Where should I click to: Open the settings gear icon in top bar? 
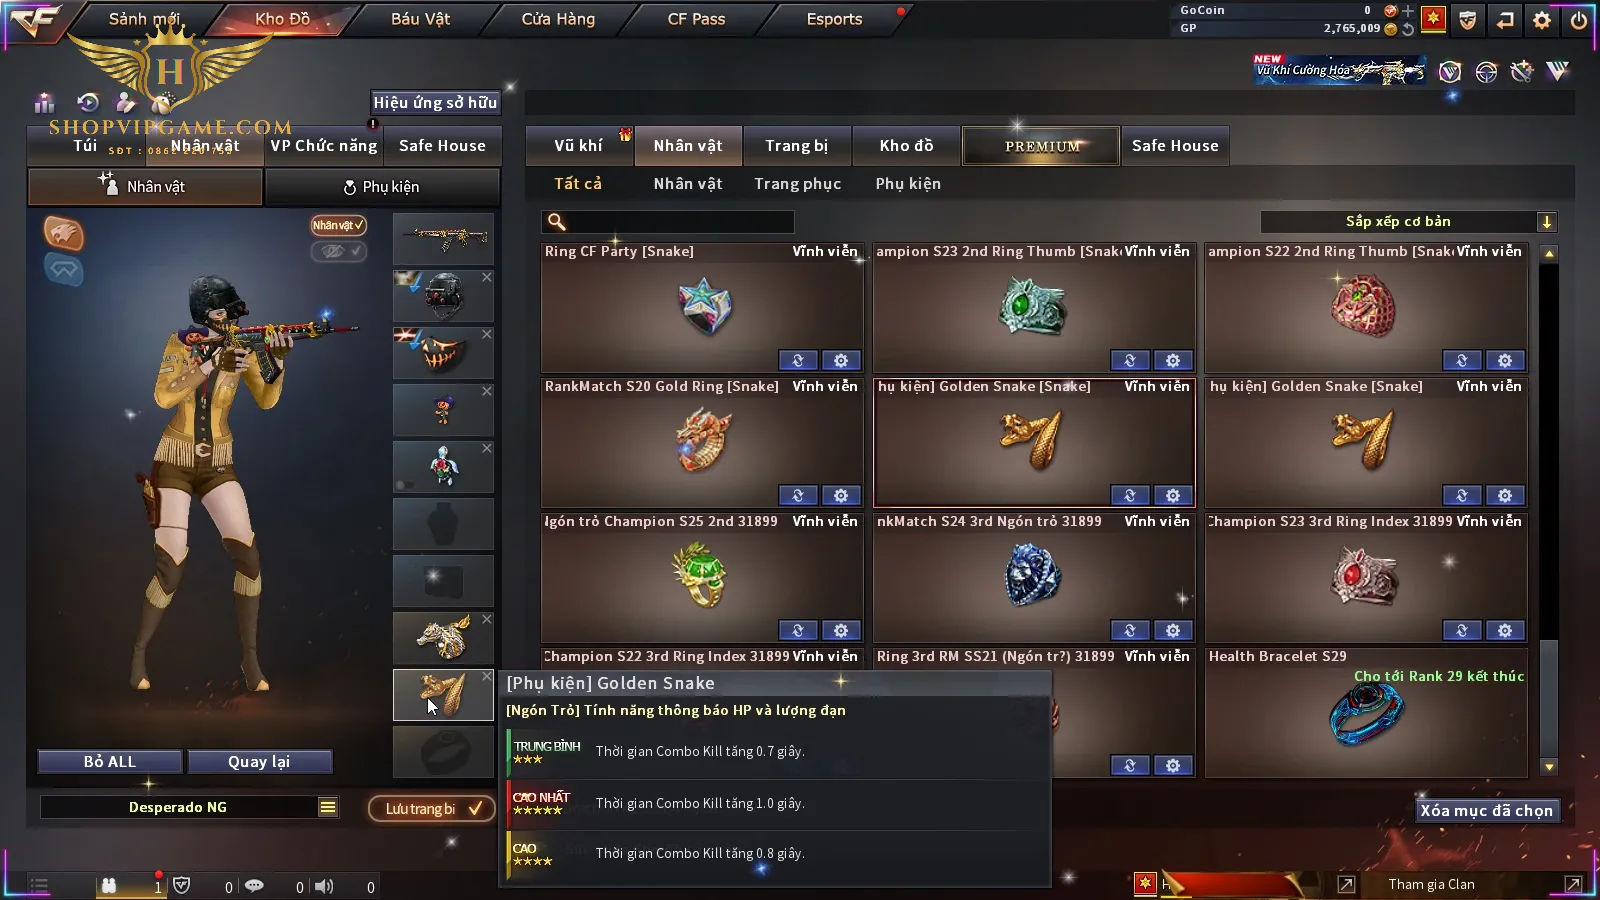point(1542,19)
